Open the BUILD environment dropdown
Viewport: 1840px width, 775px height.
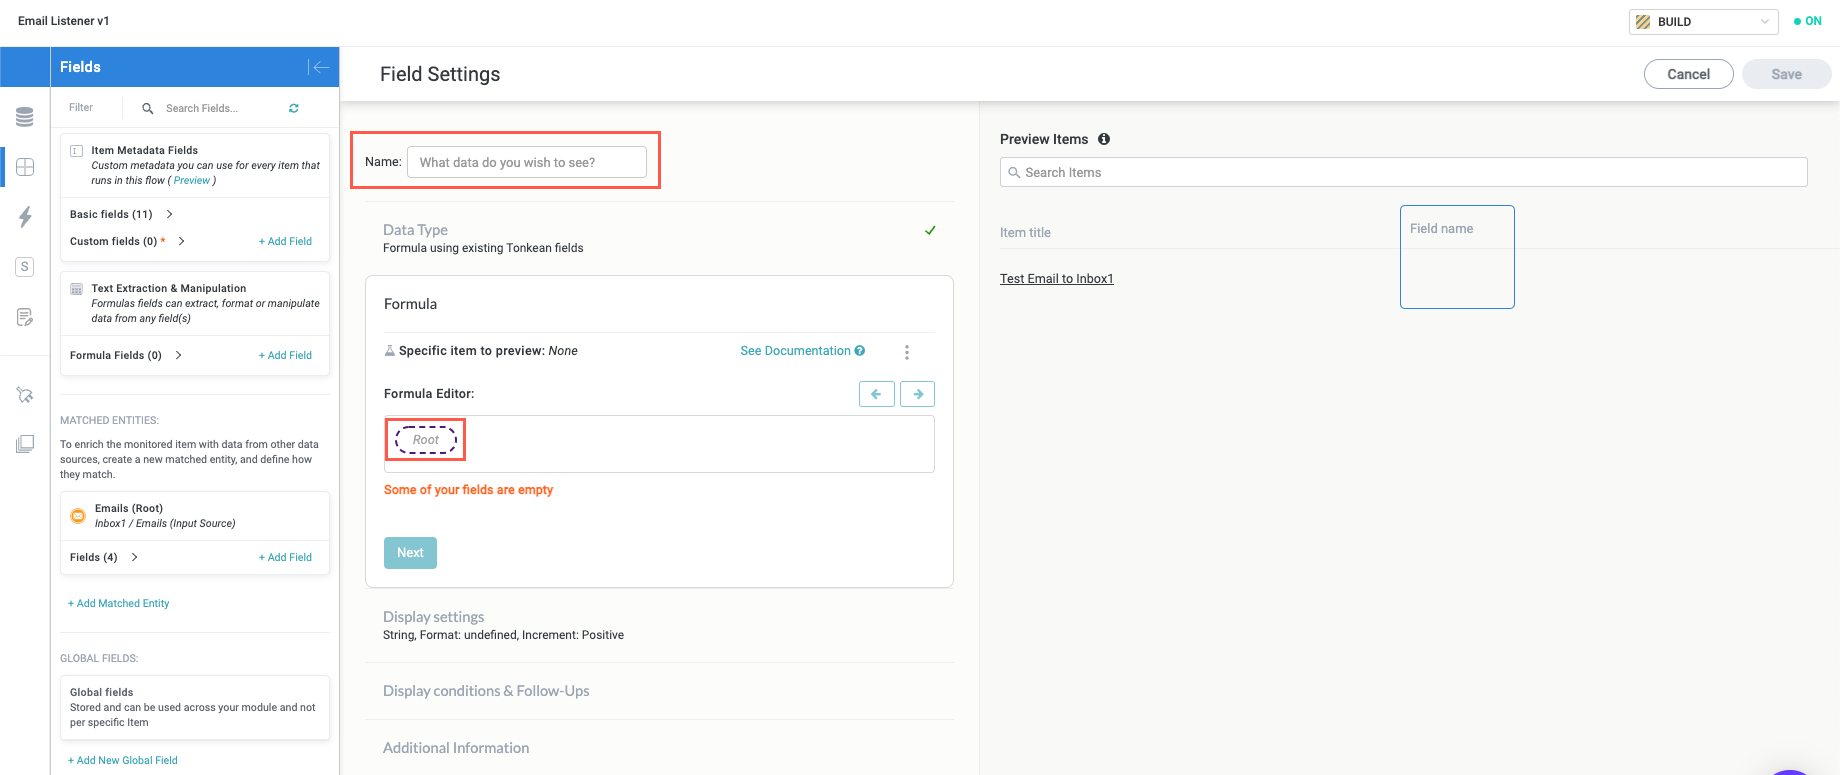pos(1703,21)
